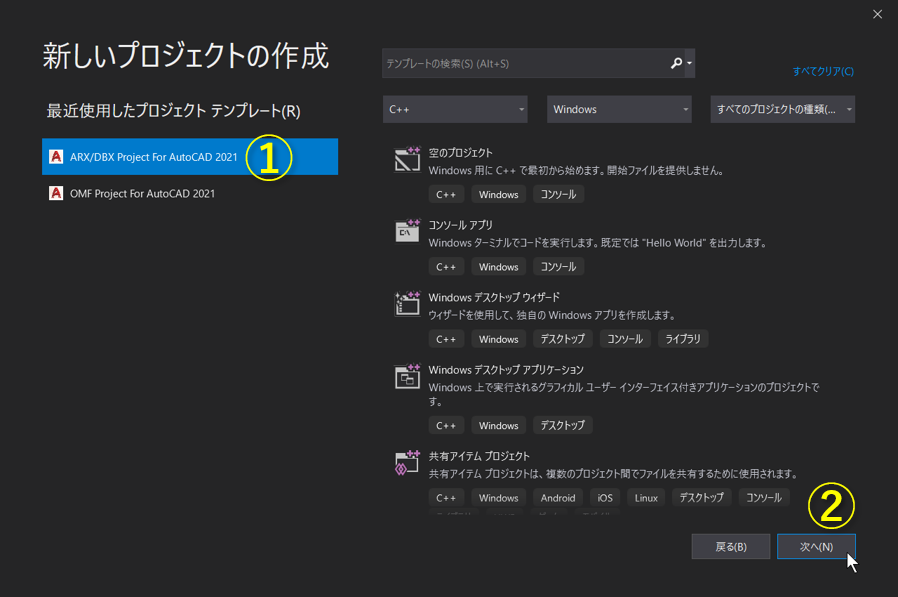Click the コンソール tag under デスクトップ ウィザード
This screenshot has width=898, height=597.
point(625,339)
